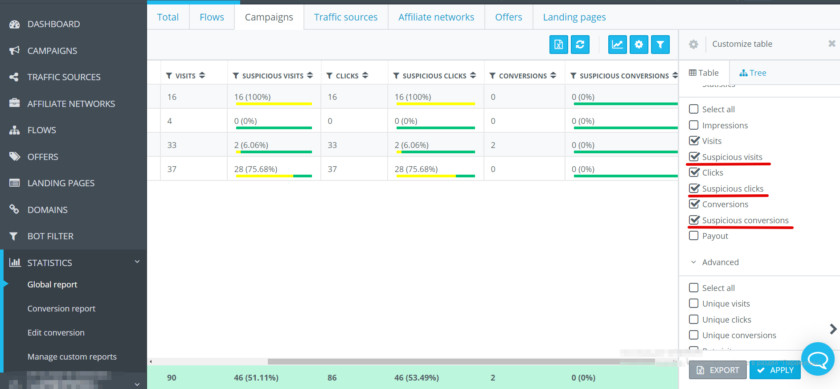This screenshot has width=840, height=389.
Task: Refresh the report with the reload icon
Action: click(x=580, y=45)
